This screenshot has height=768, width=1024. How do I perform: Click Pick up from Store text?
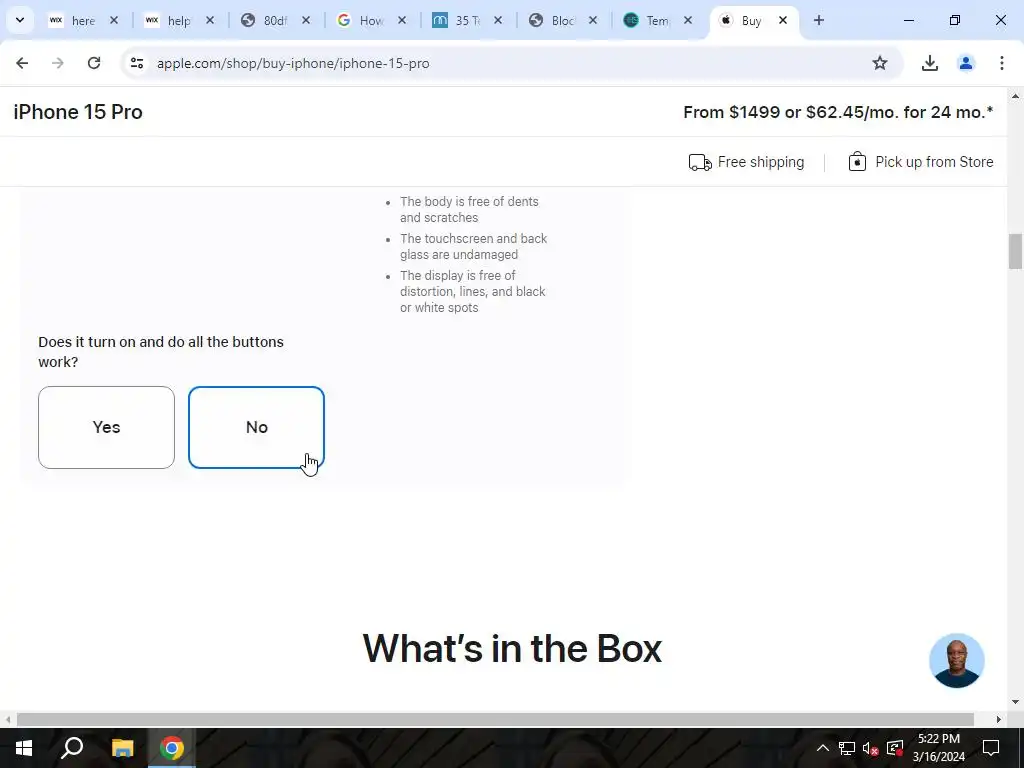pyautogui.click(x=934, y=162)
